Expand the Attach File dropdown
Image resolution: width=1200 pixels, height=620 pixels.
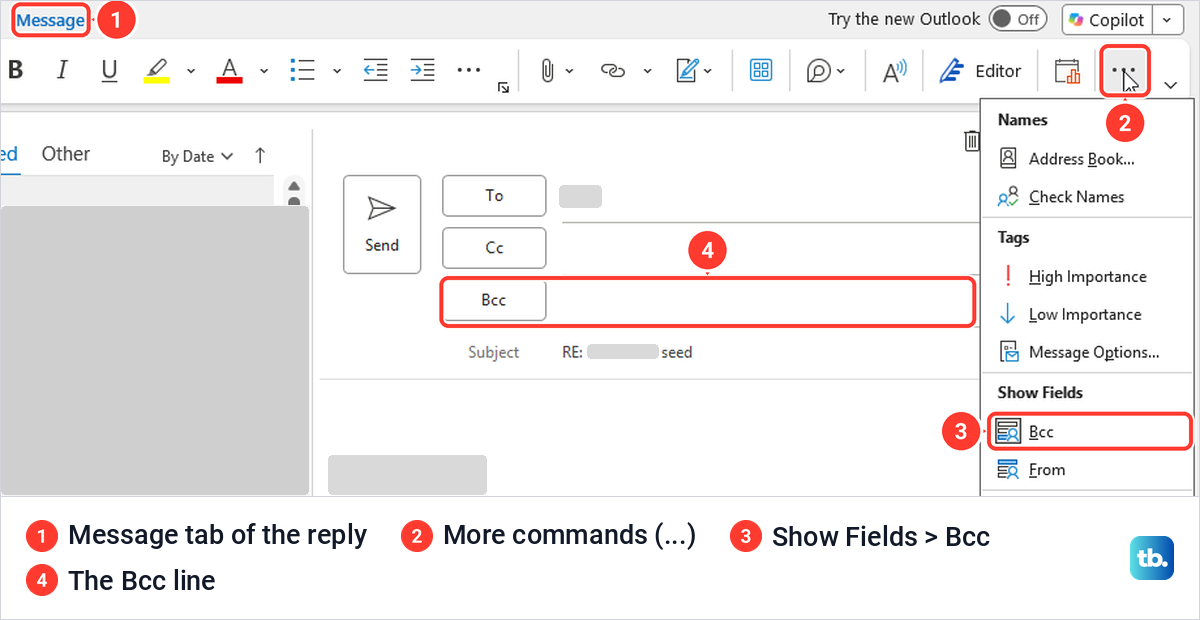570,71
